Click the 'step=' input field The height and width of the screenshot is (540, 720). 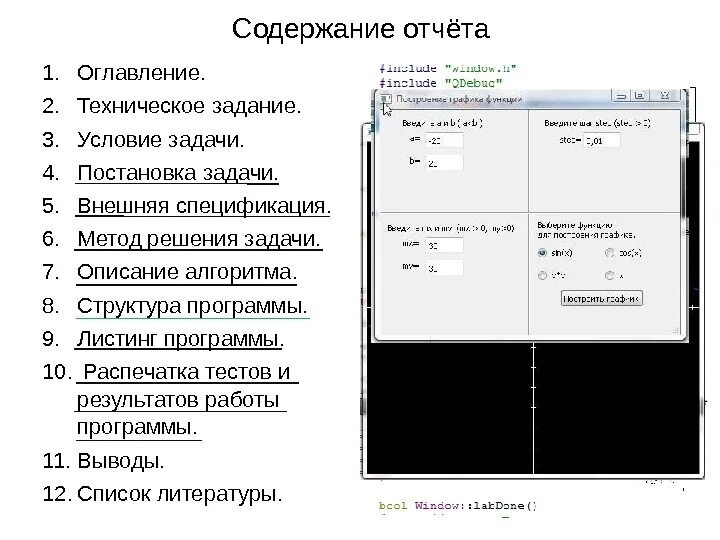pyautogui.click(x=602, y=141)
